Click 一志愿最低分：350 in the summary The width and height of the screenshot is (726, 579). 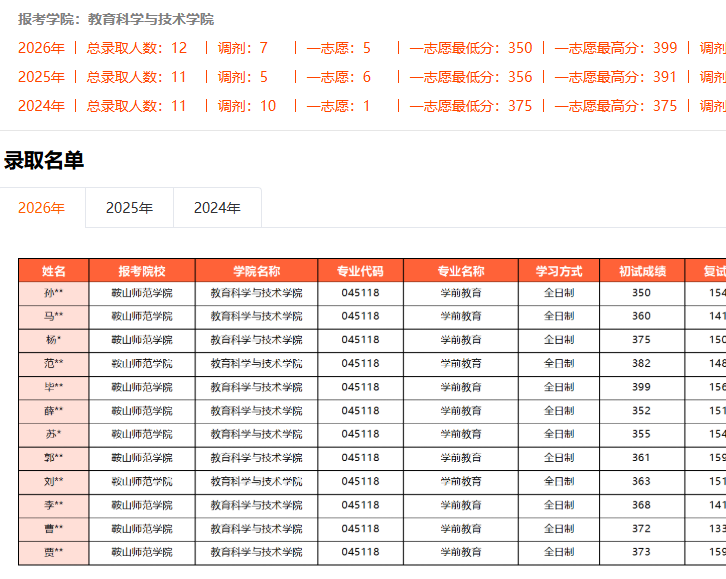pos(471,48)
